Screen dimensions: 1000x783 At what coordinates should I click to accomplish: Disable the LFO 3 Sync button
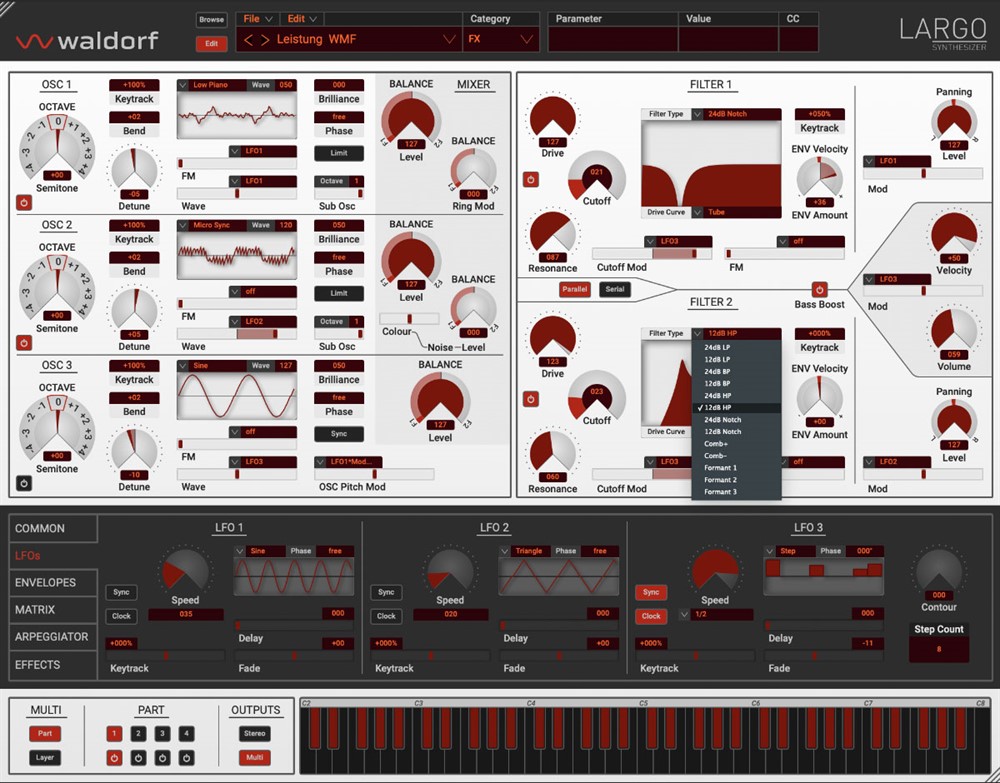tap(651, 593)
